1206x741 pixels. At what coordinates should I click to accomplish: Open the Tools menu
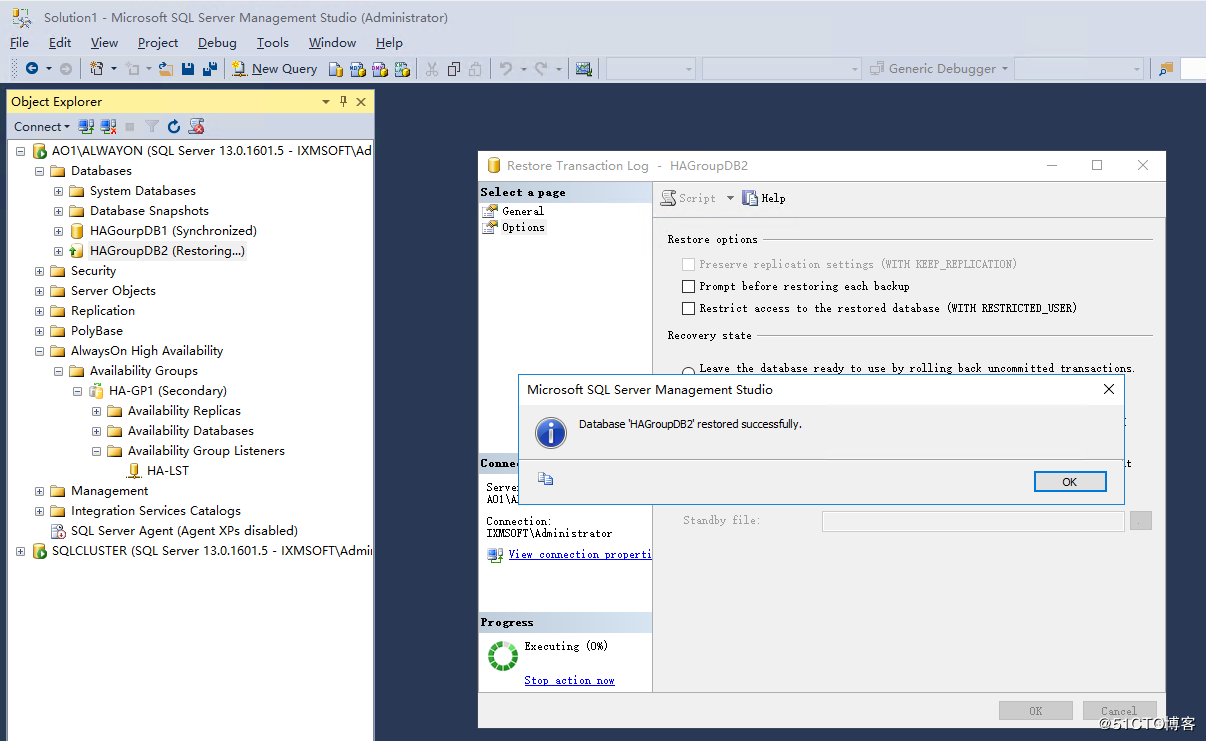pos(272,42)
